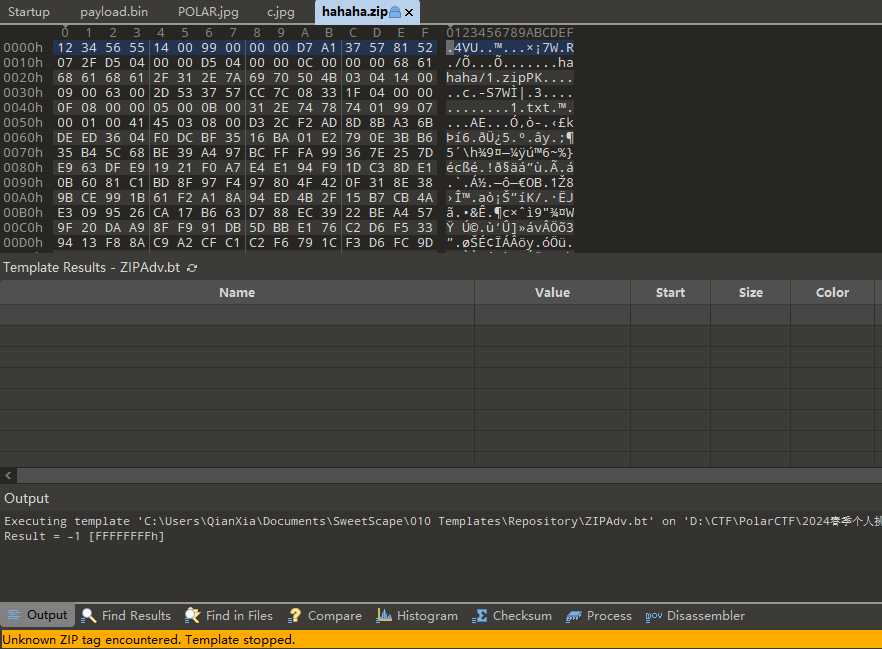Show the Histogram panel
The height and width of the screenshot is (649, 882).
pyautogui.click(x=417, y=616)
